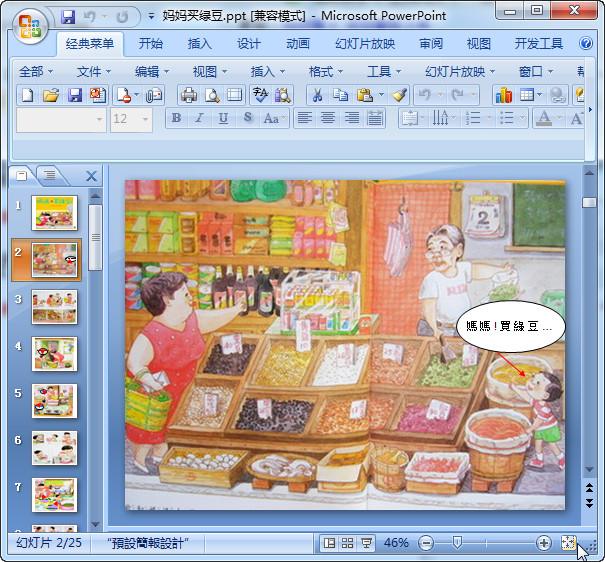Click the Insert Chart icon
The image size is (605, 562).
tap(504, 95)
